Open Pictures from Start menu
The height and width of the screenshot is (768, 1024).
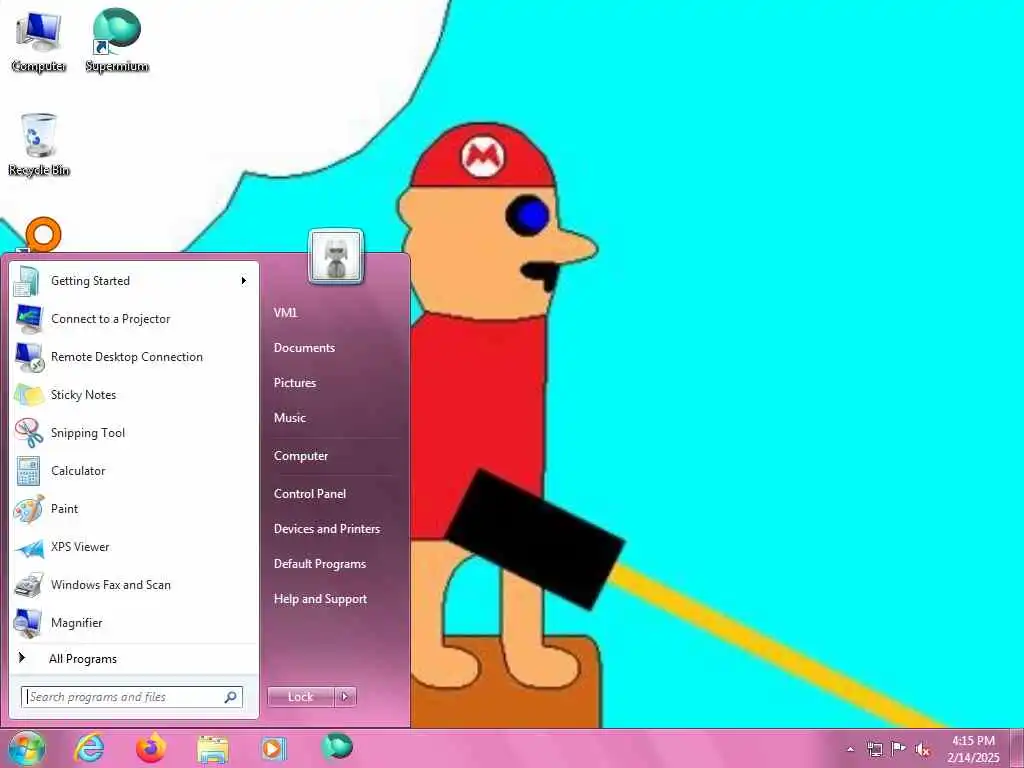(295, 383)
